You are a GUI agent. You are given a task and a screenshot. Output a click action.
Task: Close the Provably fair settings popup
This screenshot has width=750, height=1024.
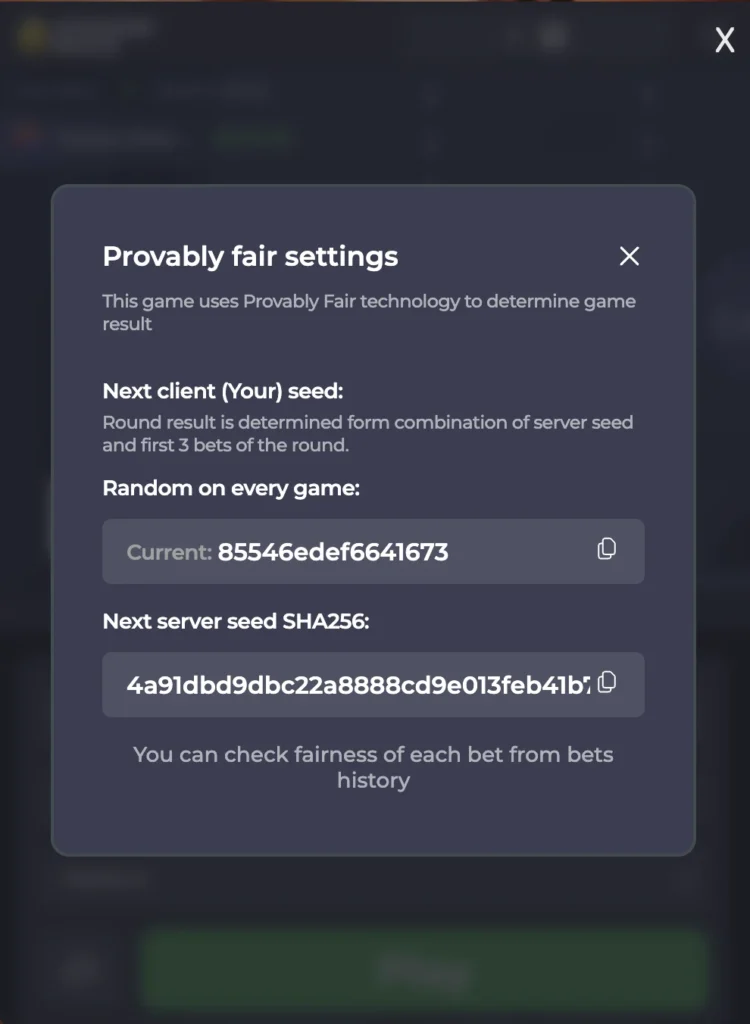click(x=629, y=257)
